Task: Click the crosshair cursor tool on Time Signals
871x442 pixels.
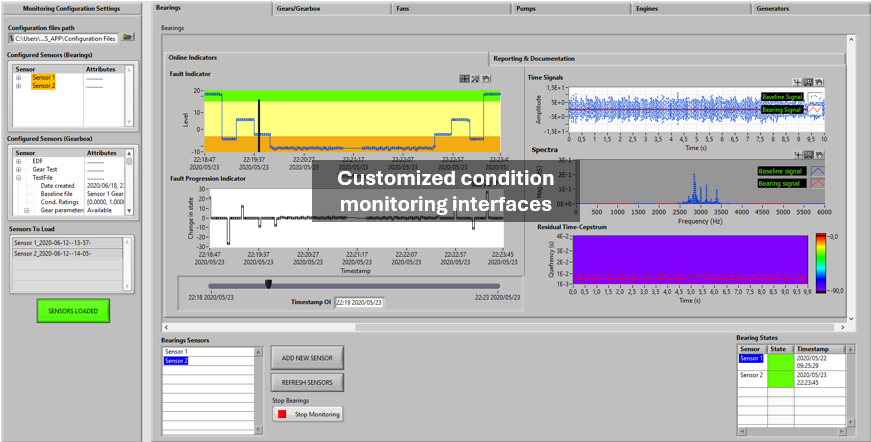Action: [797, 82]
